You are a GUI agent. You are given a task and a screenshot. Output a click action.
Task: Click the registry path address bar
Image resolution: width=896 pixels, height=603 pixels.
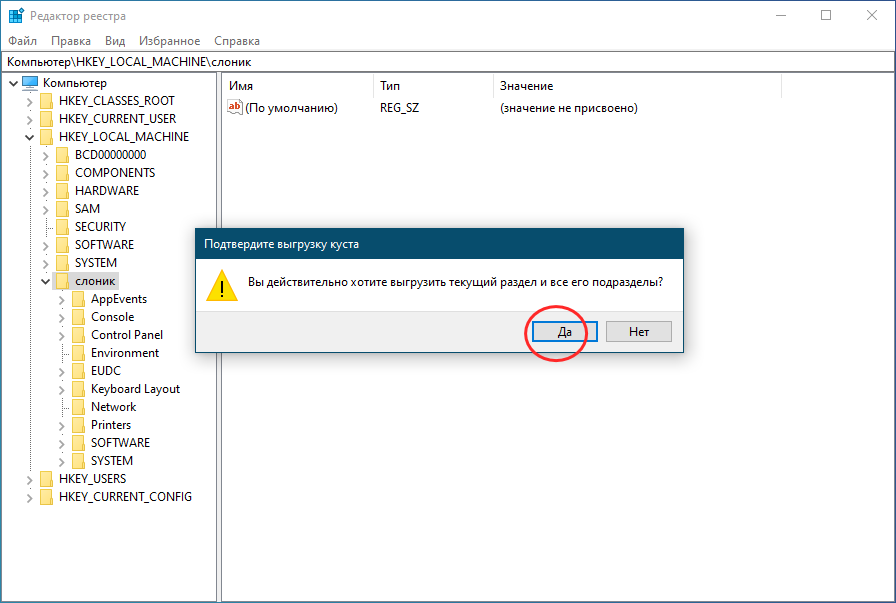click(x=448, y=62)
